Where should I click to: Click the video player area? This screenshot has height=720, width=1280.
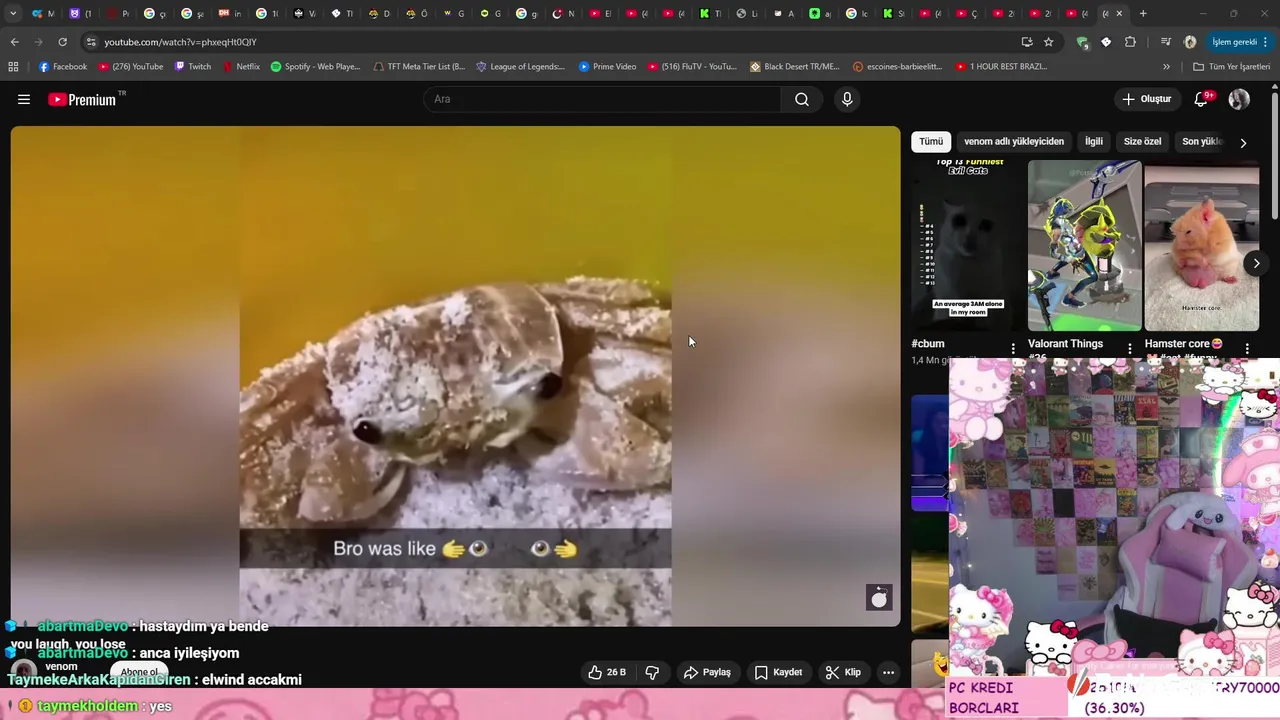click(455, 376)
